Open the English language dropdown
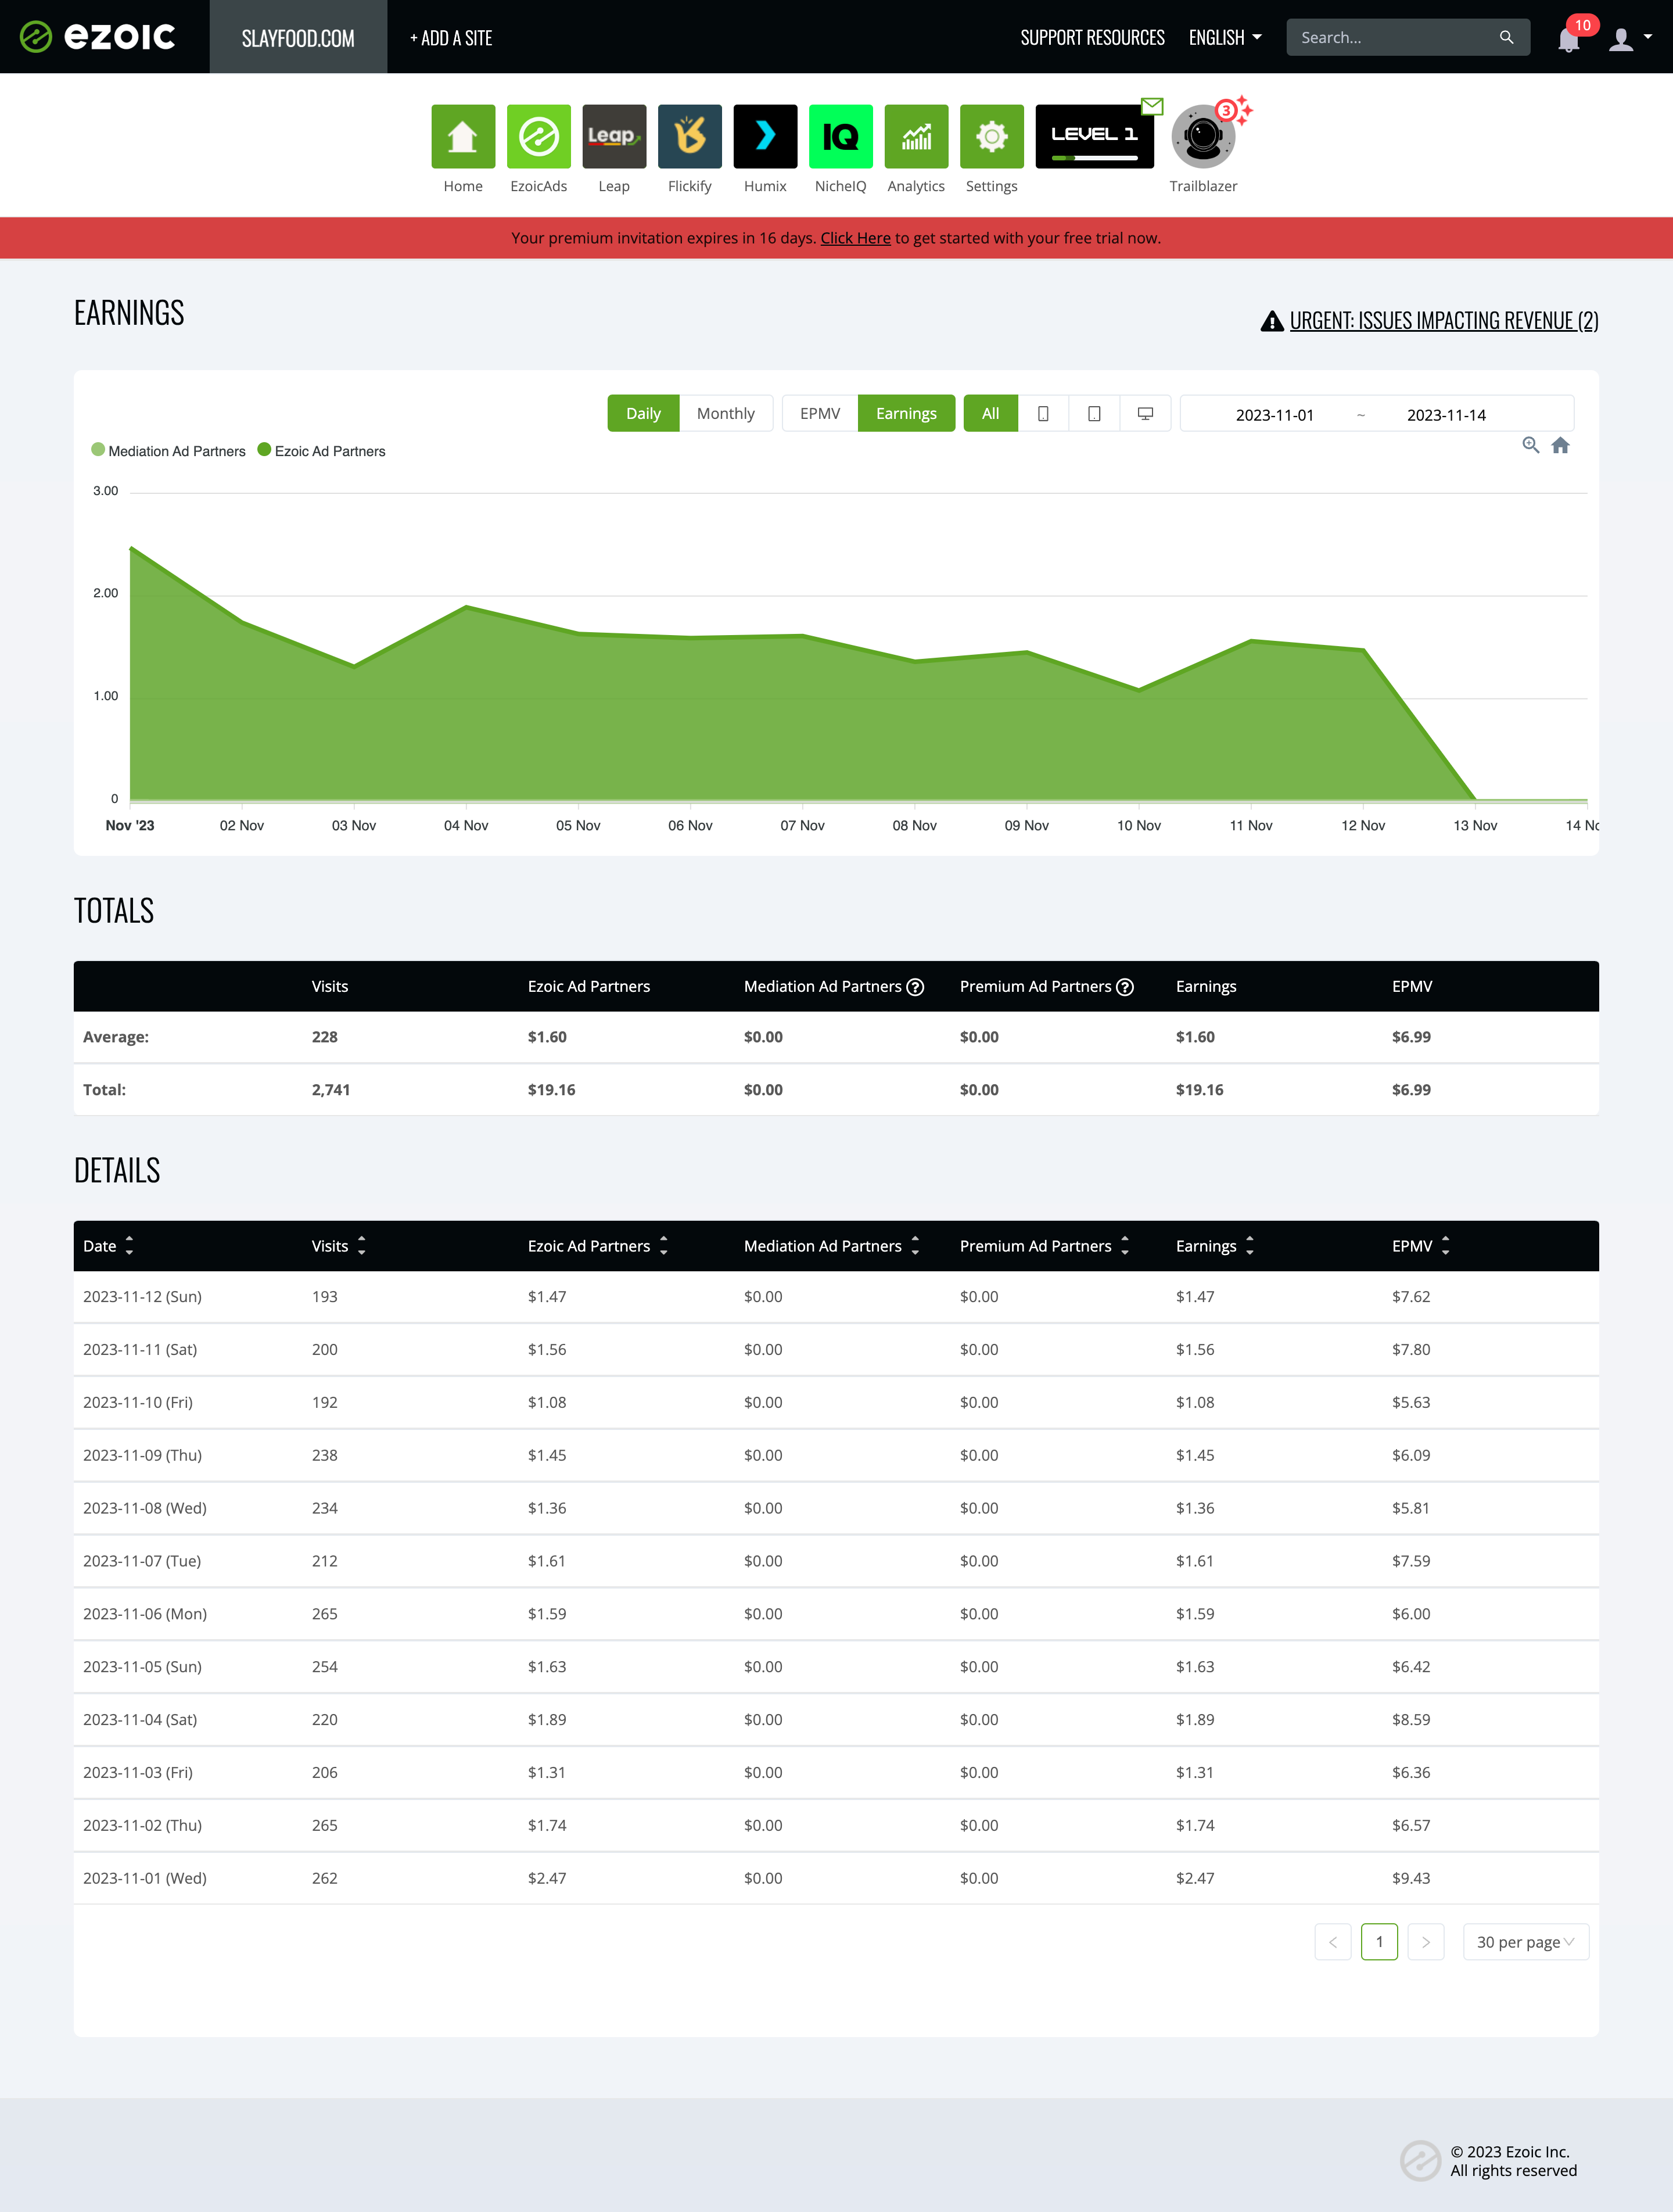The height and width of the screenshot is (2212, 1673). pos(1225,38)
